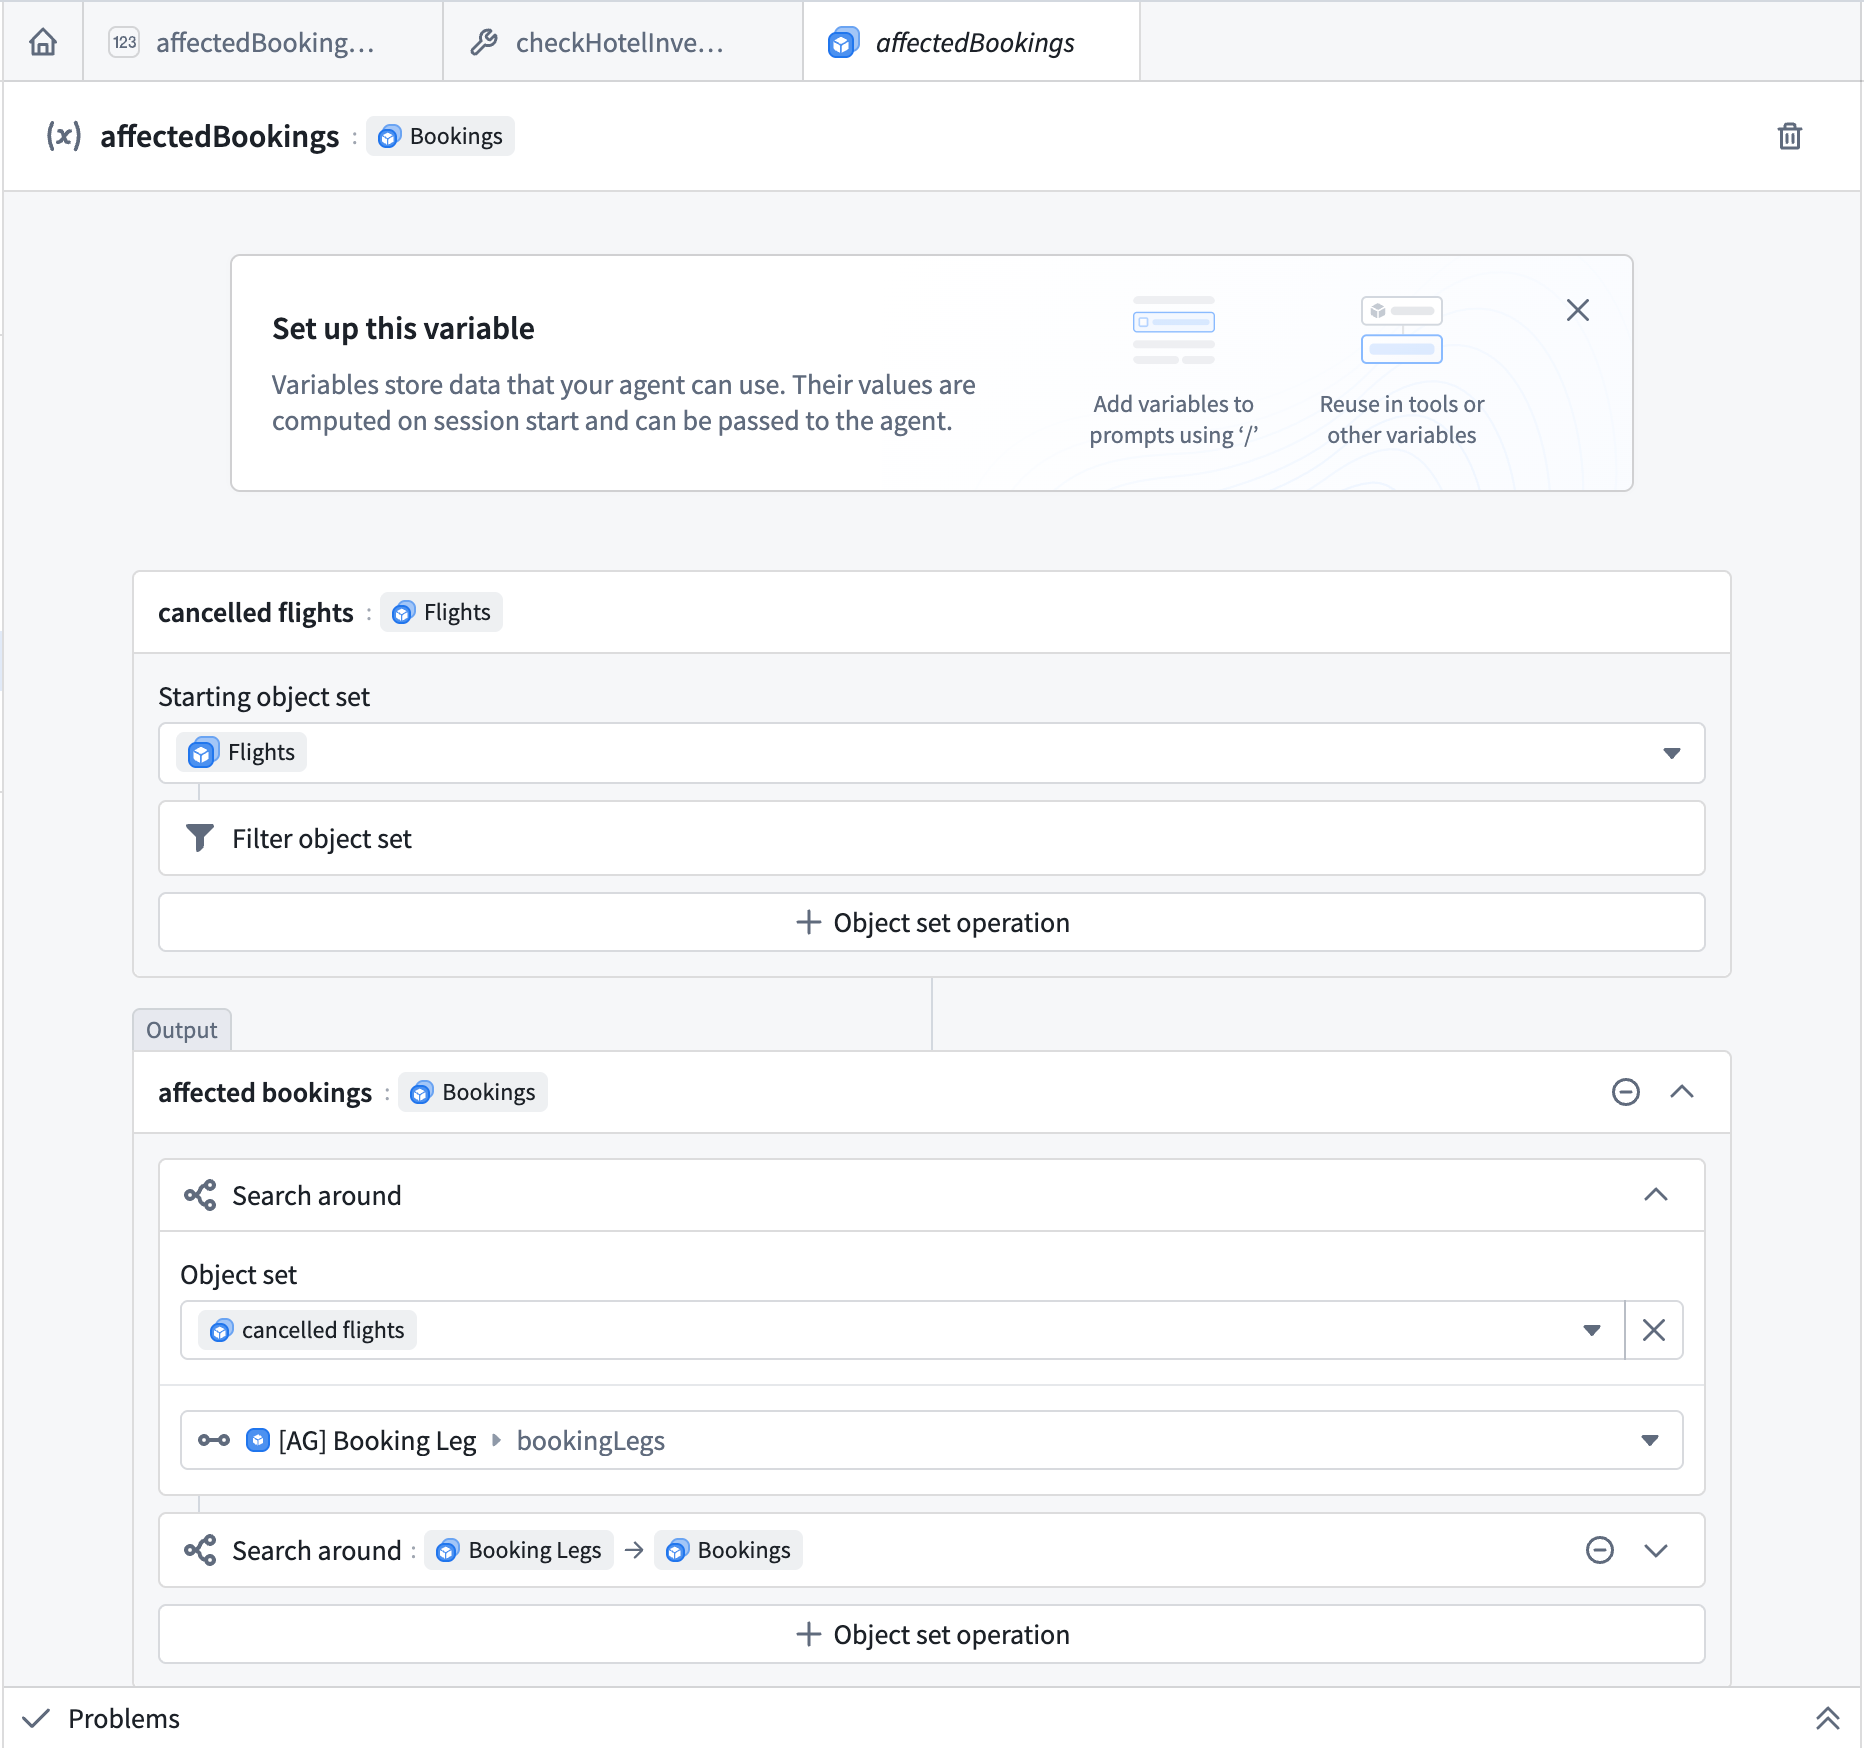This screenshot has height=1748, width=1864.
Task: Open the Booking Leg link type dropdown
Action: tap(1650, 1440)
